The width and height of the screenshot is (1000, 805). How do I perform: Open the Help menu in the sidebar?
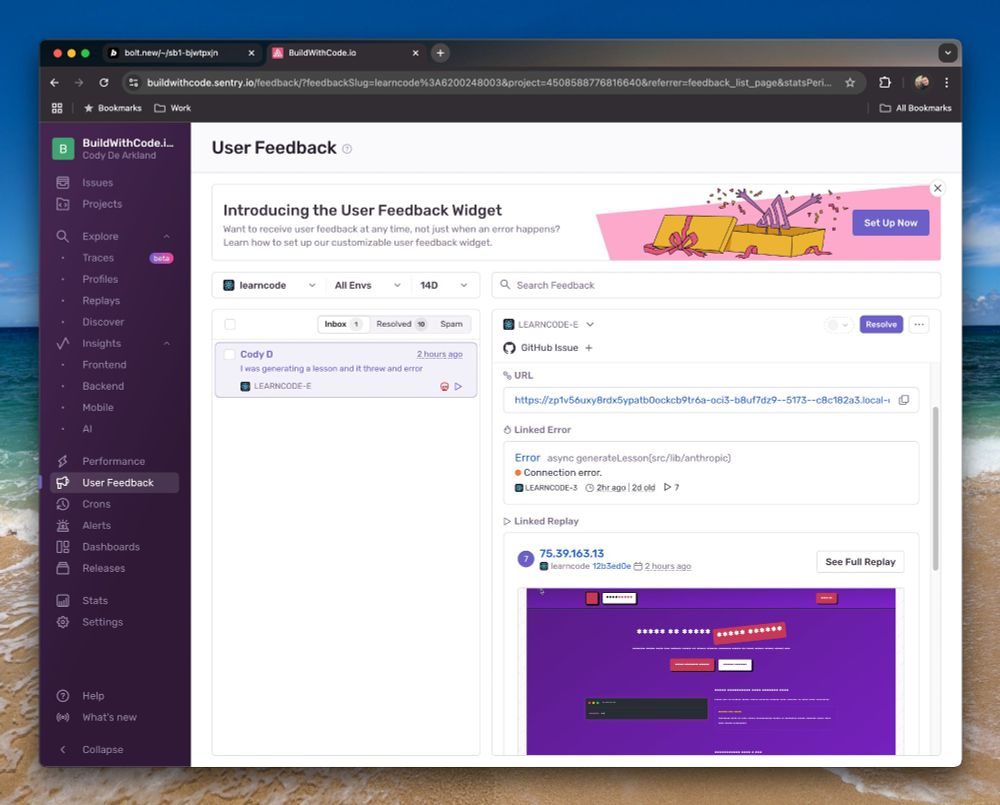[x=92, y=696]
